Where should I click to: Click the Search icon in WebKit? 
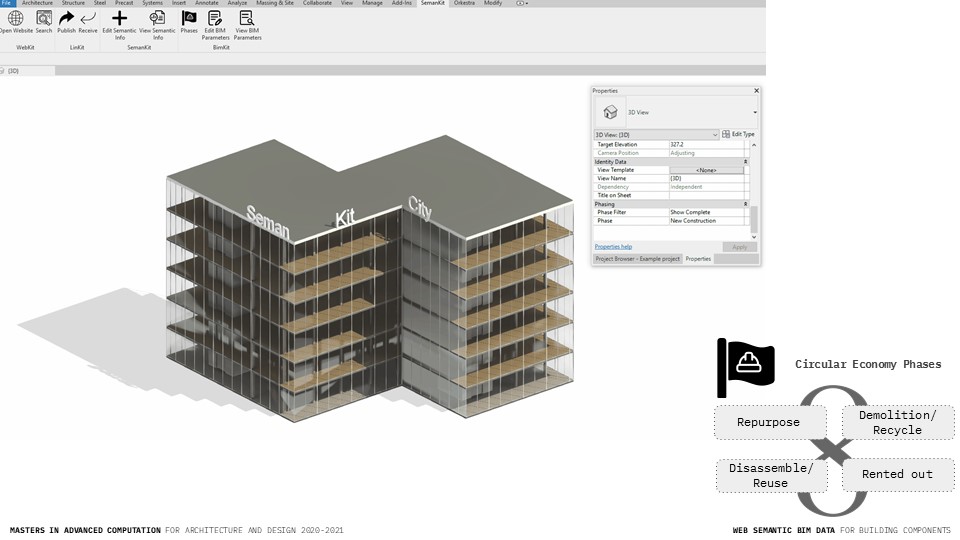tap(44, 19)
